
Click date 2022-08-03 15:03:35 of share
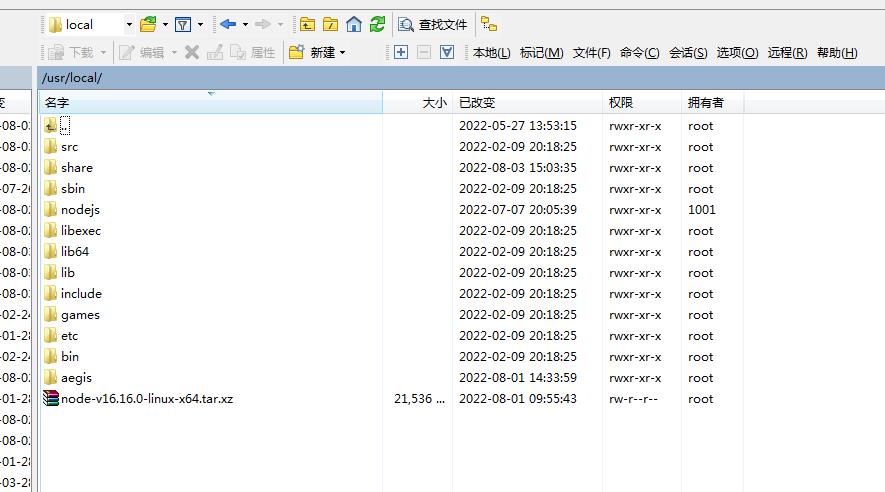tap(518, 168)
